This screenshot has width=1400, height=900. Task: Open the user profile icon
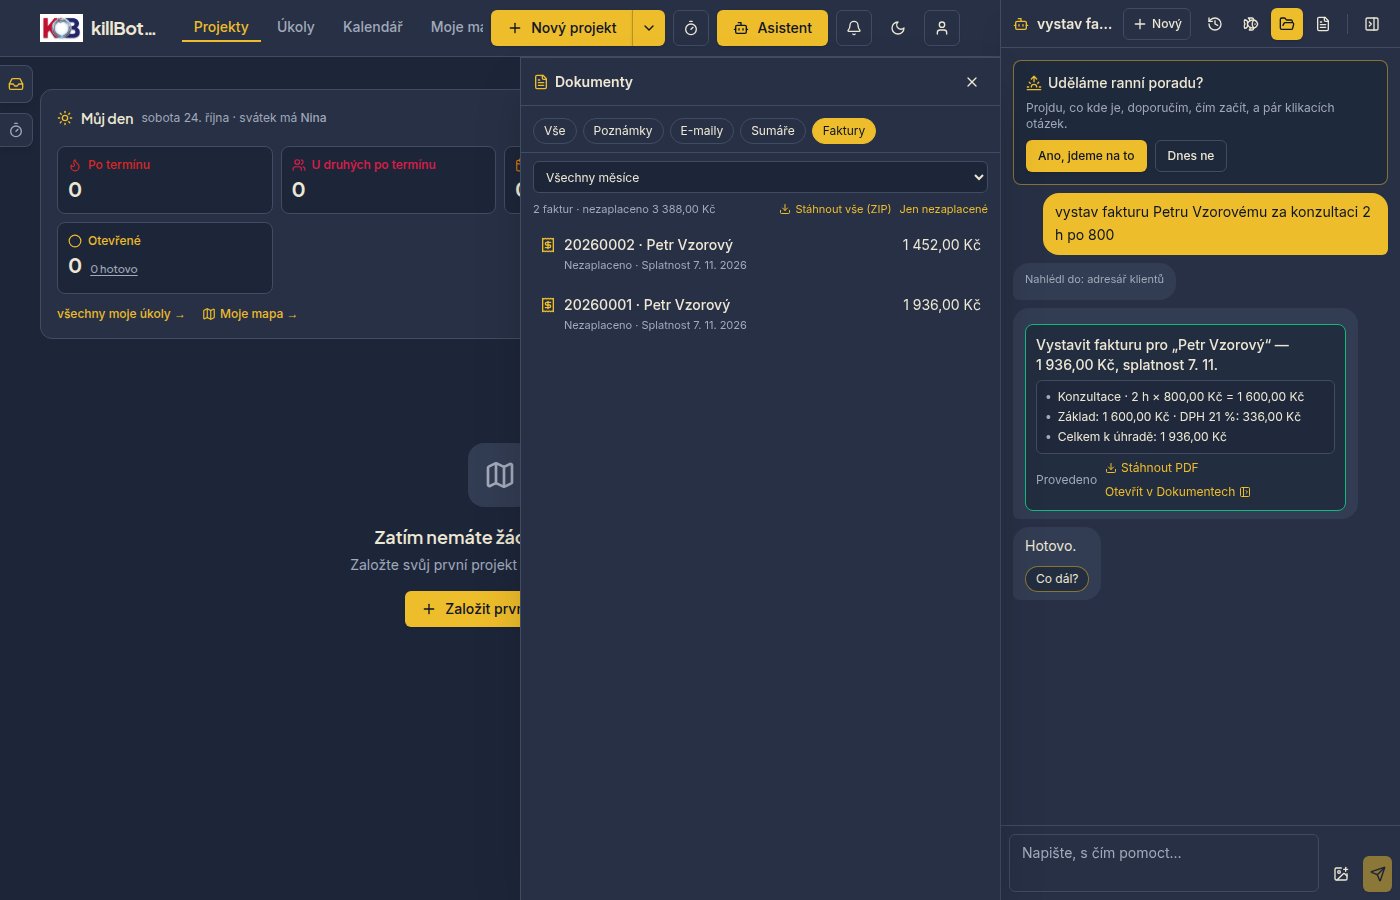click(942, 28)
